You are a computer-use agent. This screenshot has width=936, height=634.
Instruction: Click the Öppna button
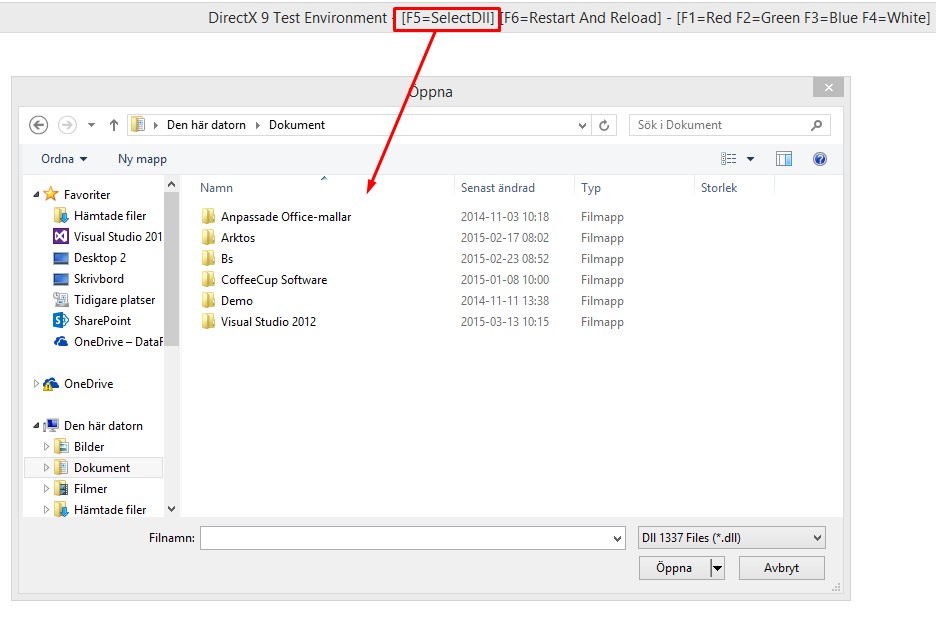pyautogui.click(x=674, y=568)
